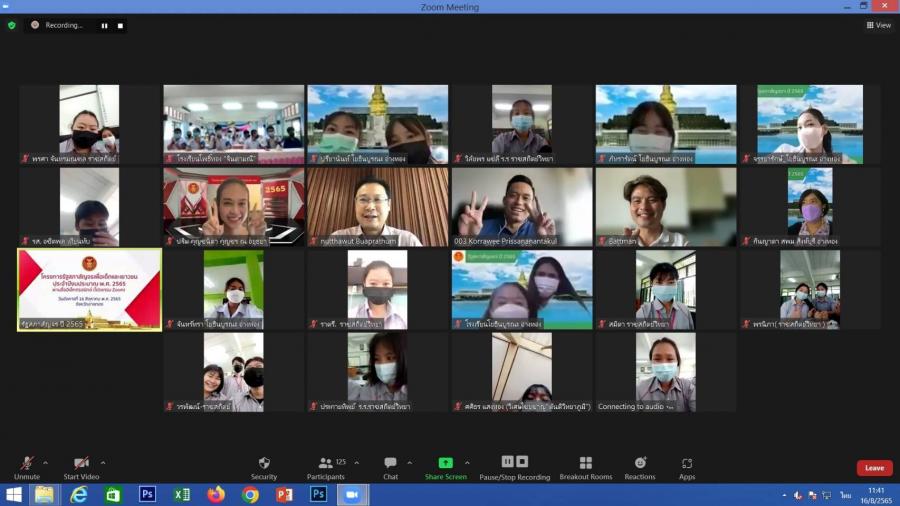
Task: Stop recording using top-left stop button
Action: point(120,25)
